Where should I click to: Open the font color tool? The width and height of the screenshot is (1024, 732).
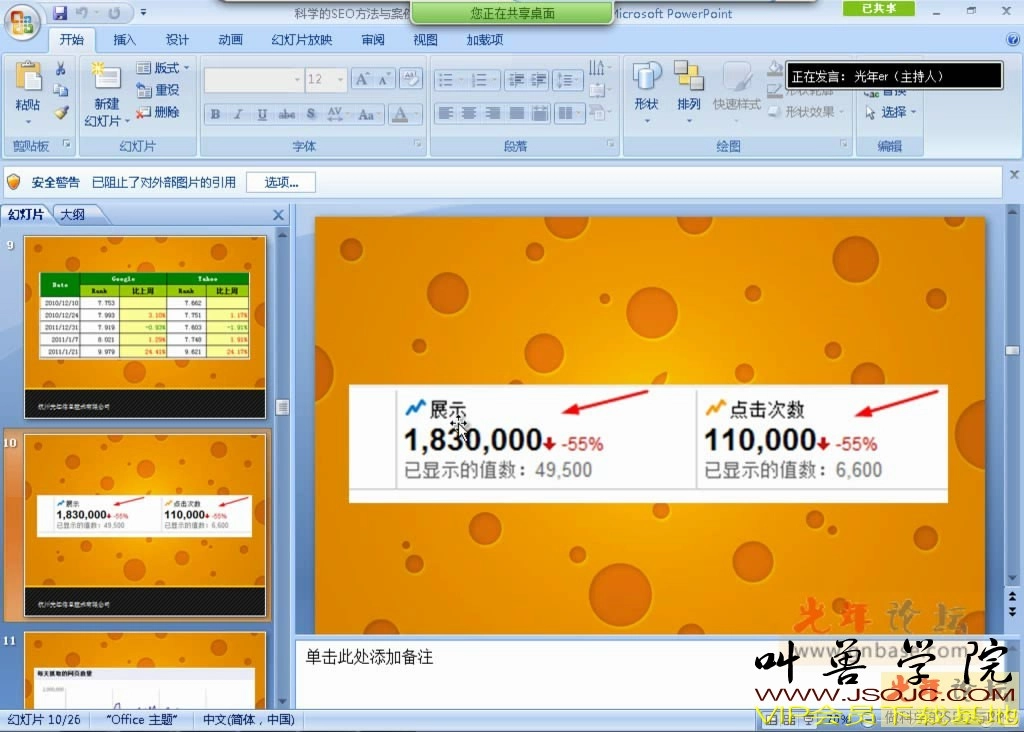point(400,114)
